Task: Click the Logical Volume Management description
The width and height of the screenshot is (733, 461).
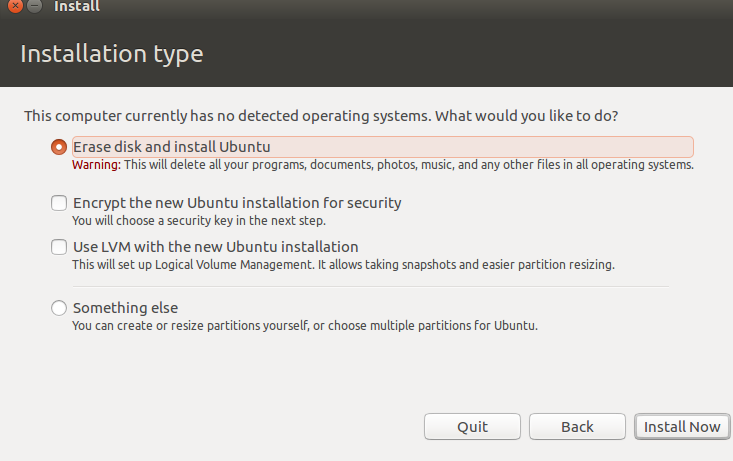Action: pos(343,265)
